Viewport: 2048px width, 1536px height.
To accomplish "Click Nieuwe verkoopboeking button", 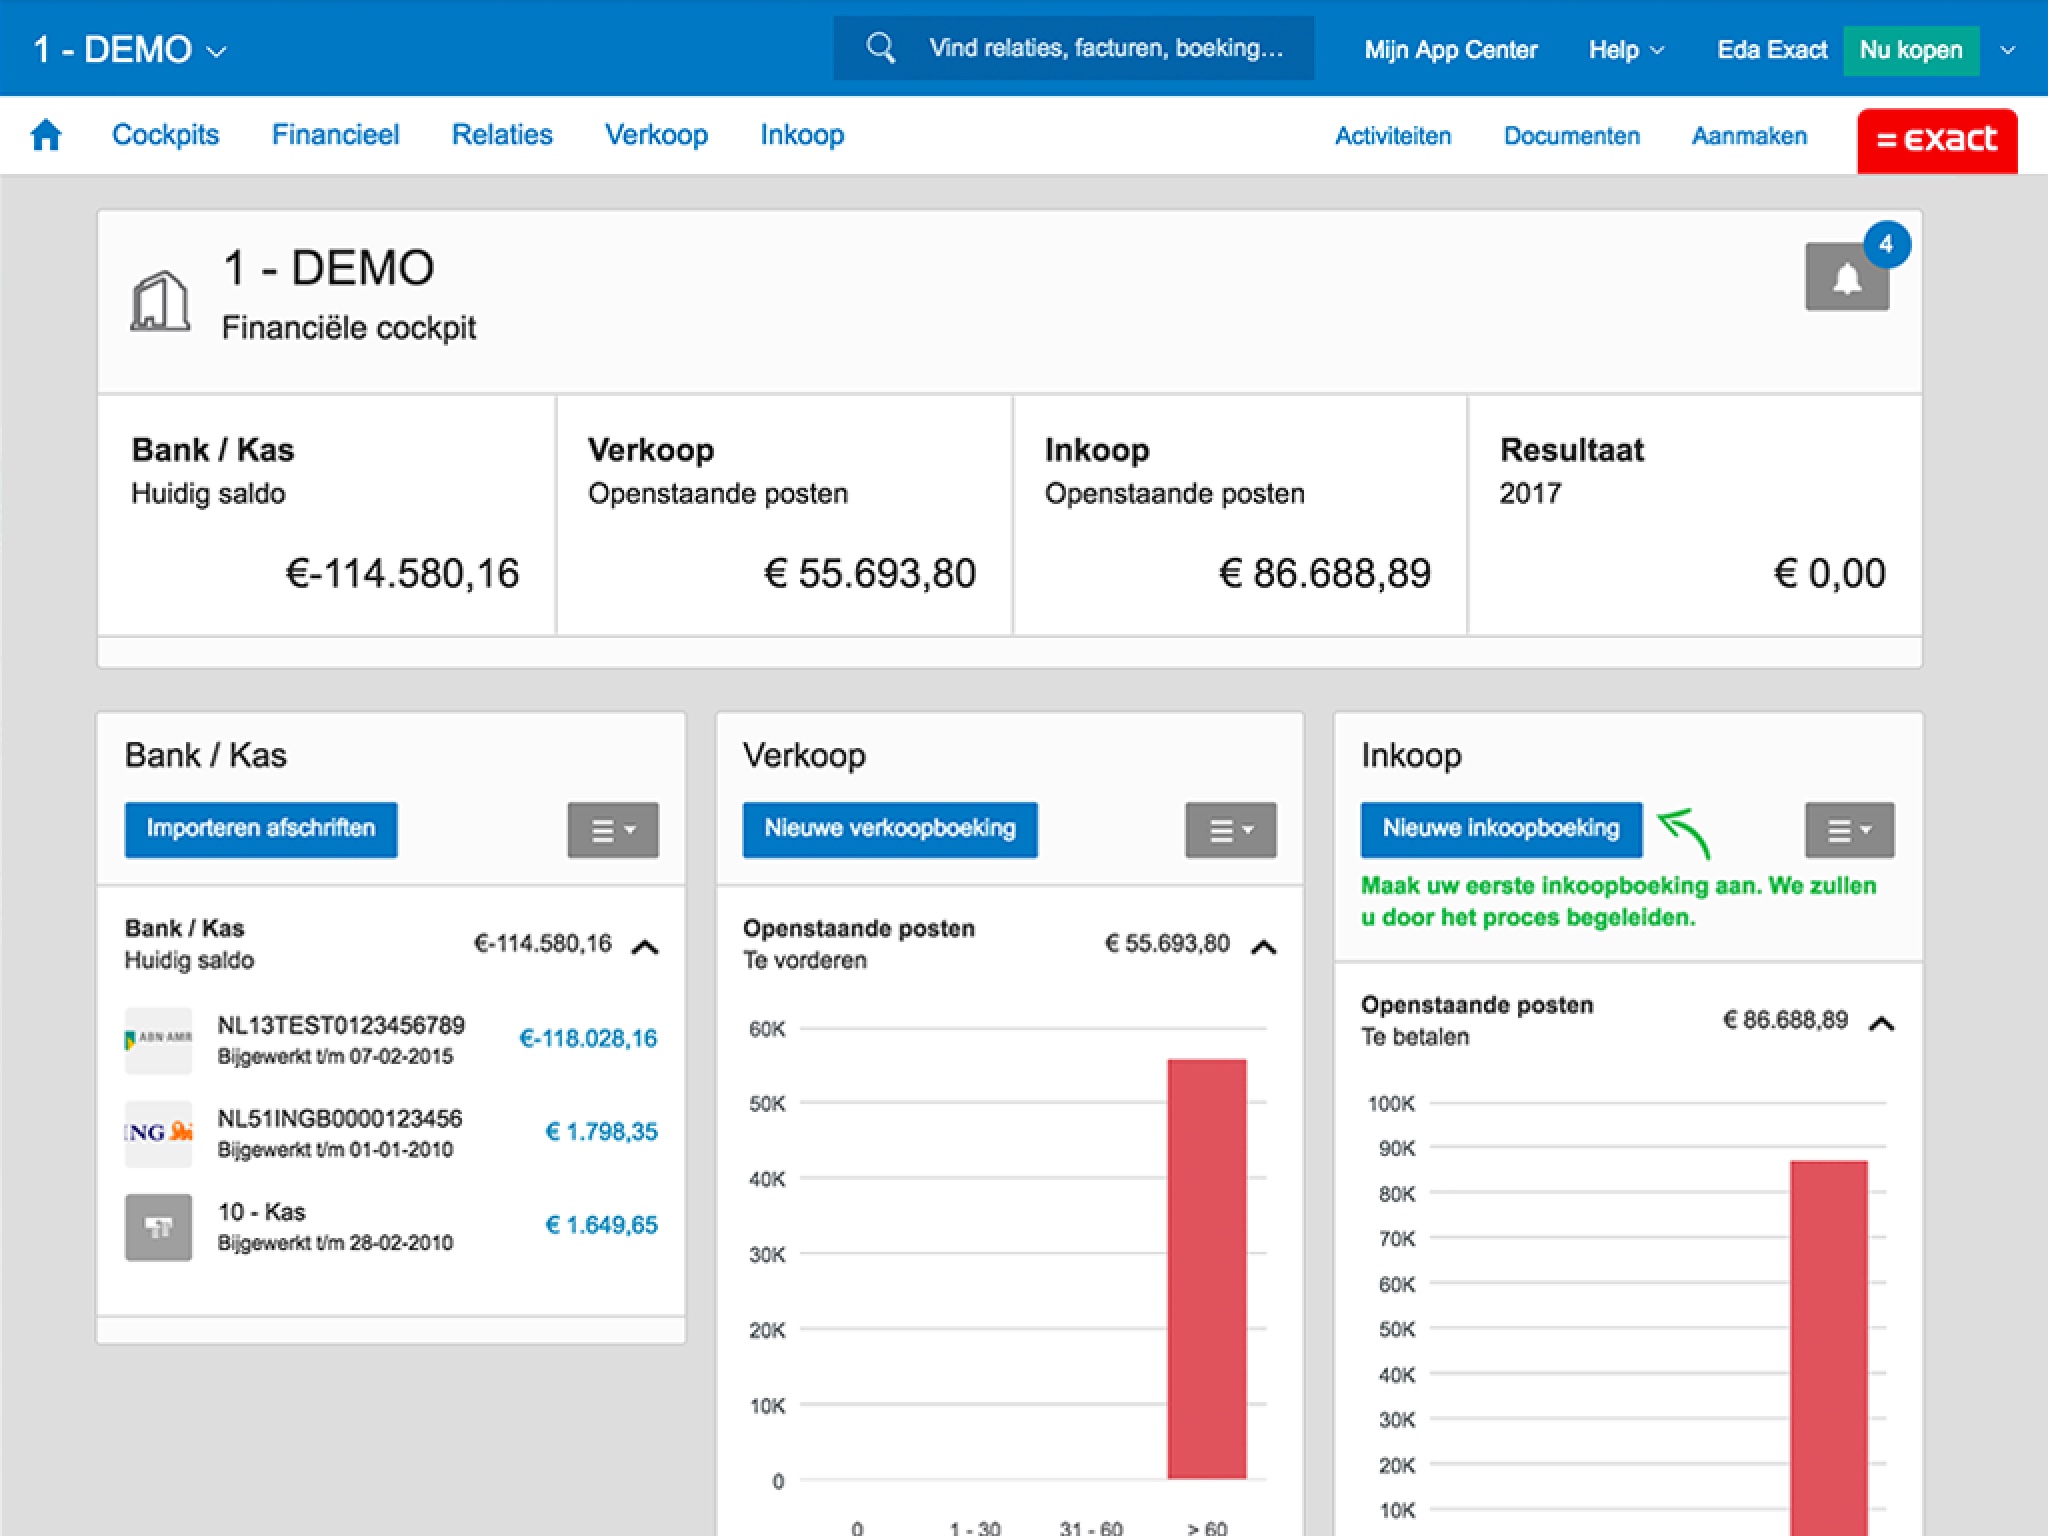I will click(x=890, y=829).
